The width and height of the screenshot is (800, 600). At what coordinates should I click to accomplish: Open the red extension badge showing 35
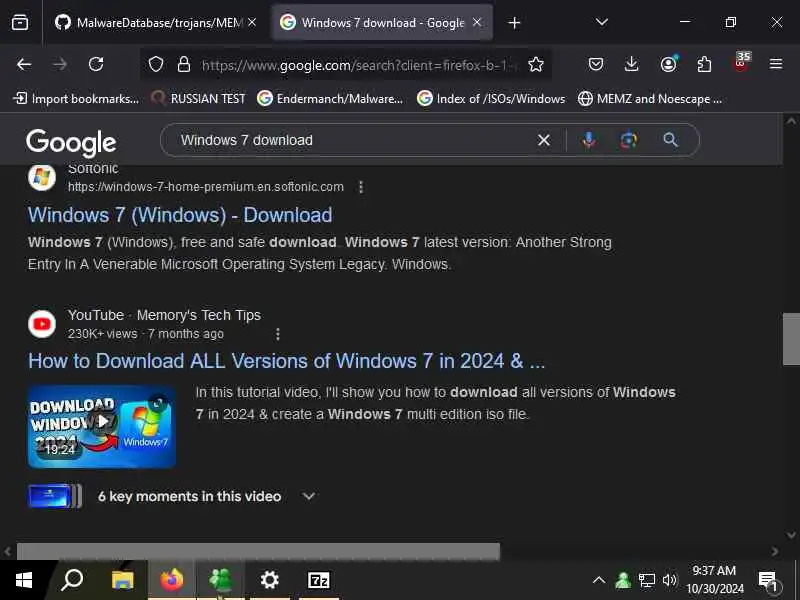(x=741, y=62)
